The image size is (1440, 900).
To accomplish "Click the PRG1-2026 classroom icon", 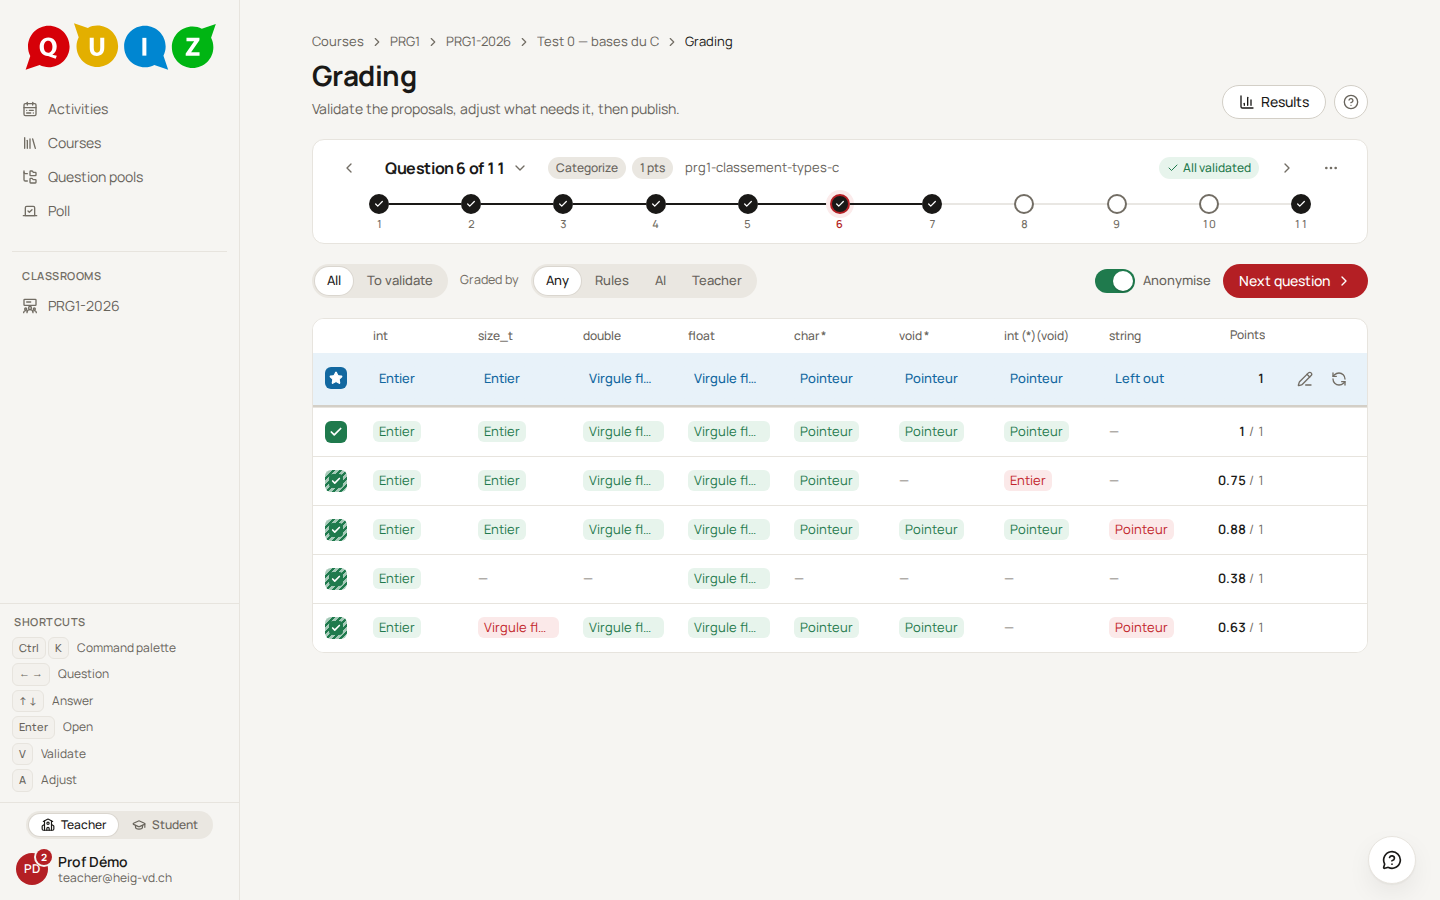I will [x=30, y=306].
